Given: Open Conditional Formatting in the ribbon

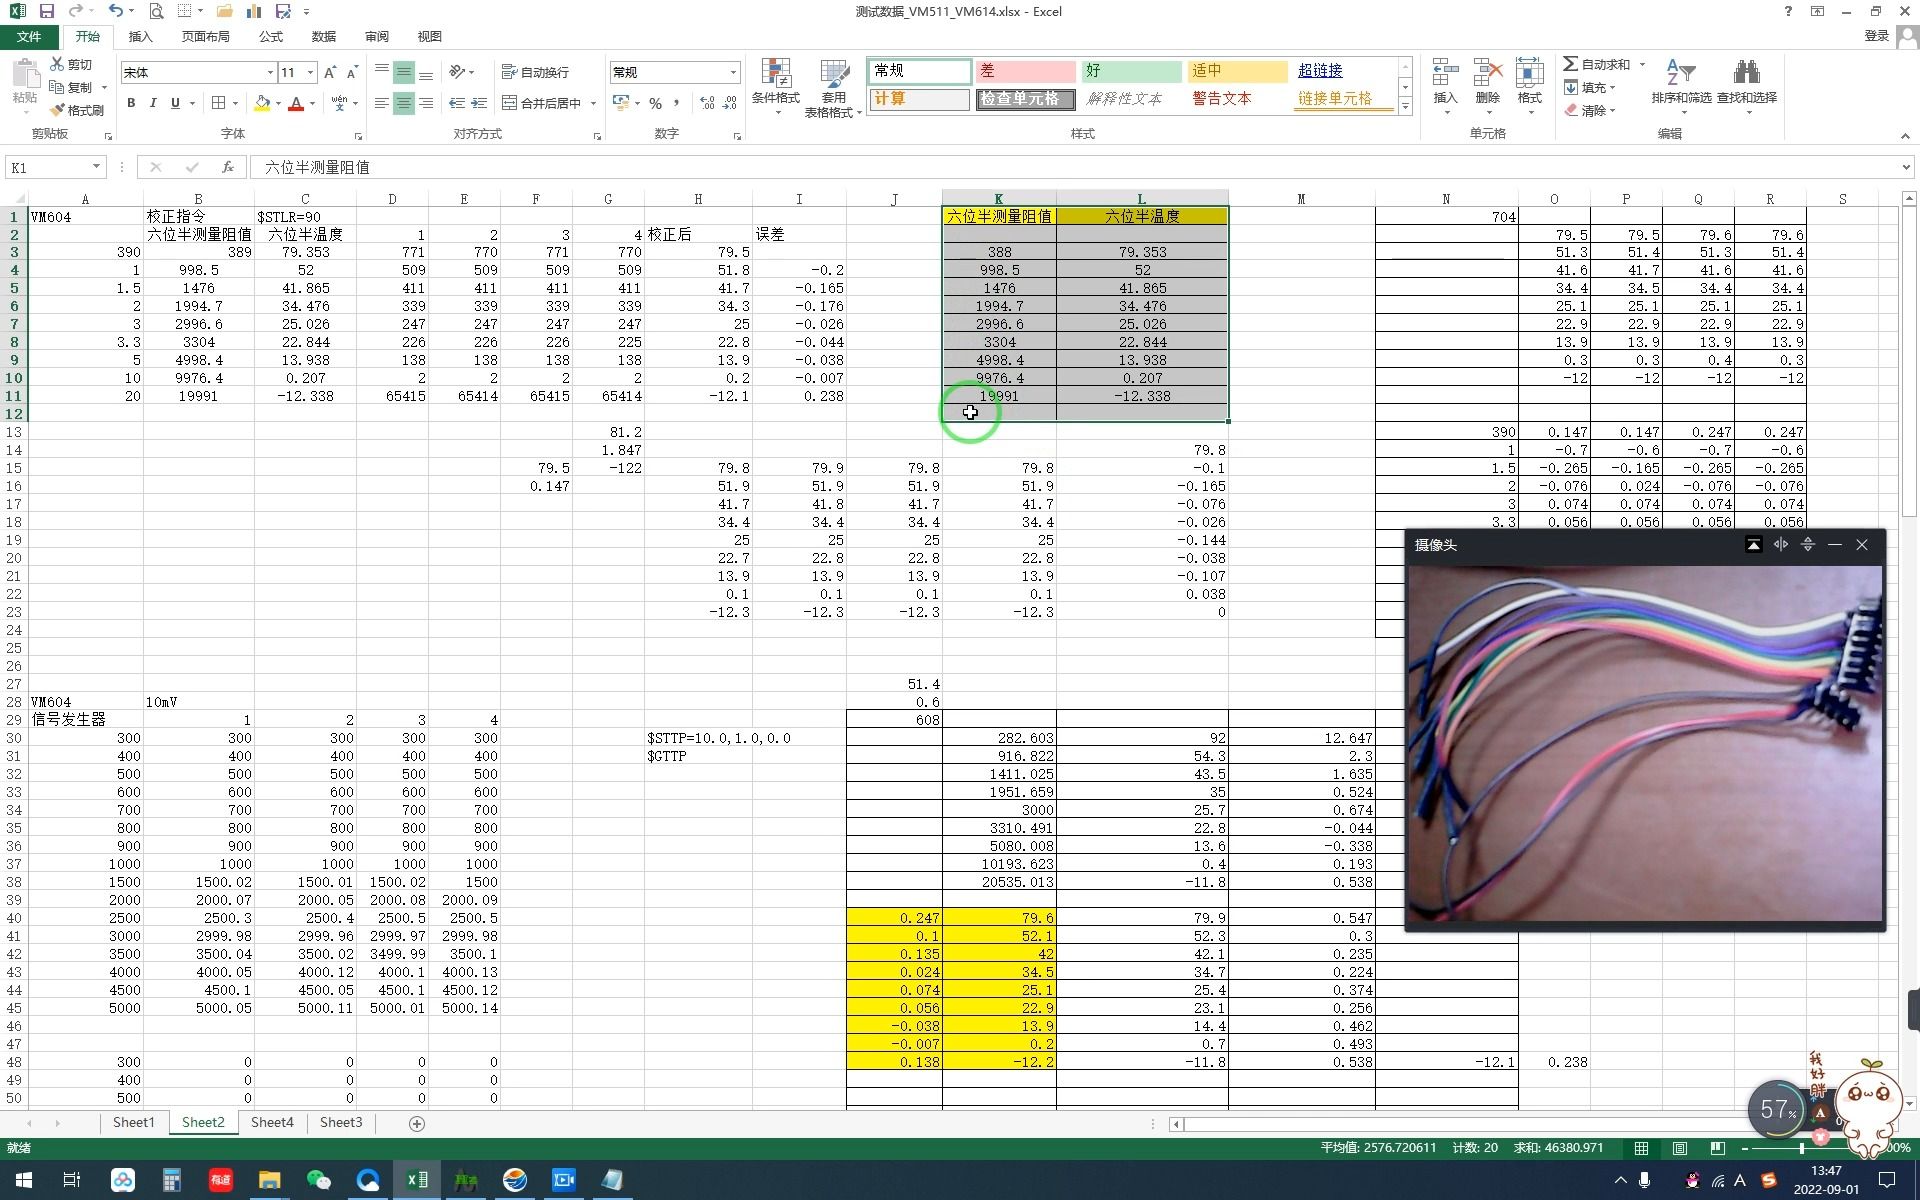Looking at the screenshot, I should [x=775, y=80].
